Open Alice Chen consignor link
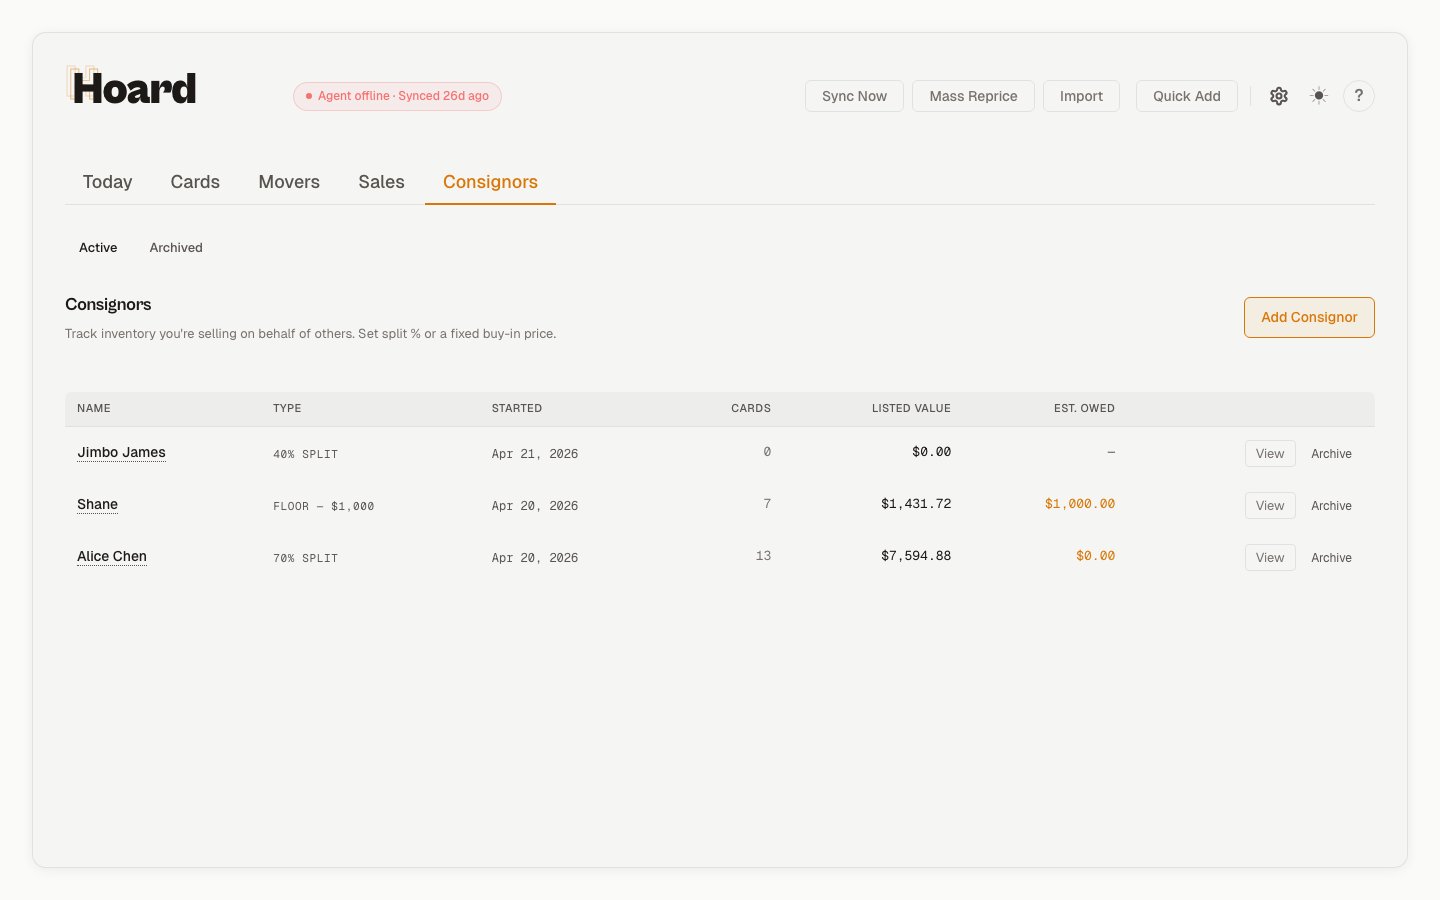1440x900 pixels. 112,556
